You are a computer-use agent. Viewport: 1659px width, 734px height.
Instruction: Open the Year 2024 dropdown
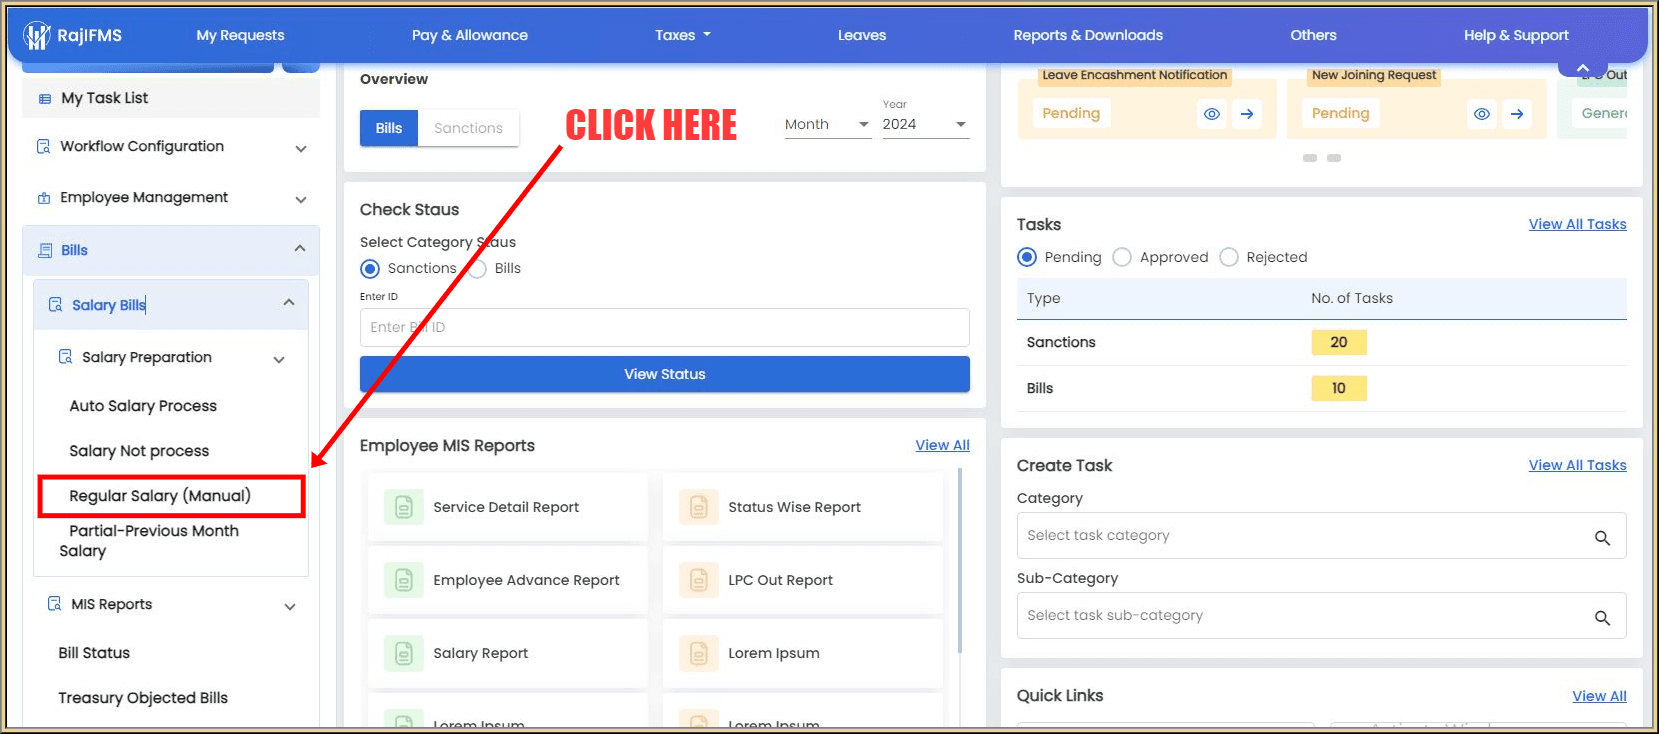pyautogui.click(x=925, y=124)
